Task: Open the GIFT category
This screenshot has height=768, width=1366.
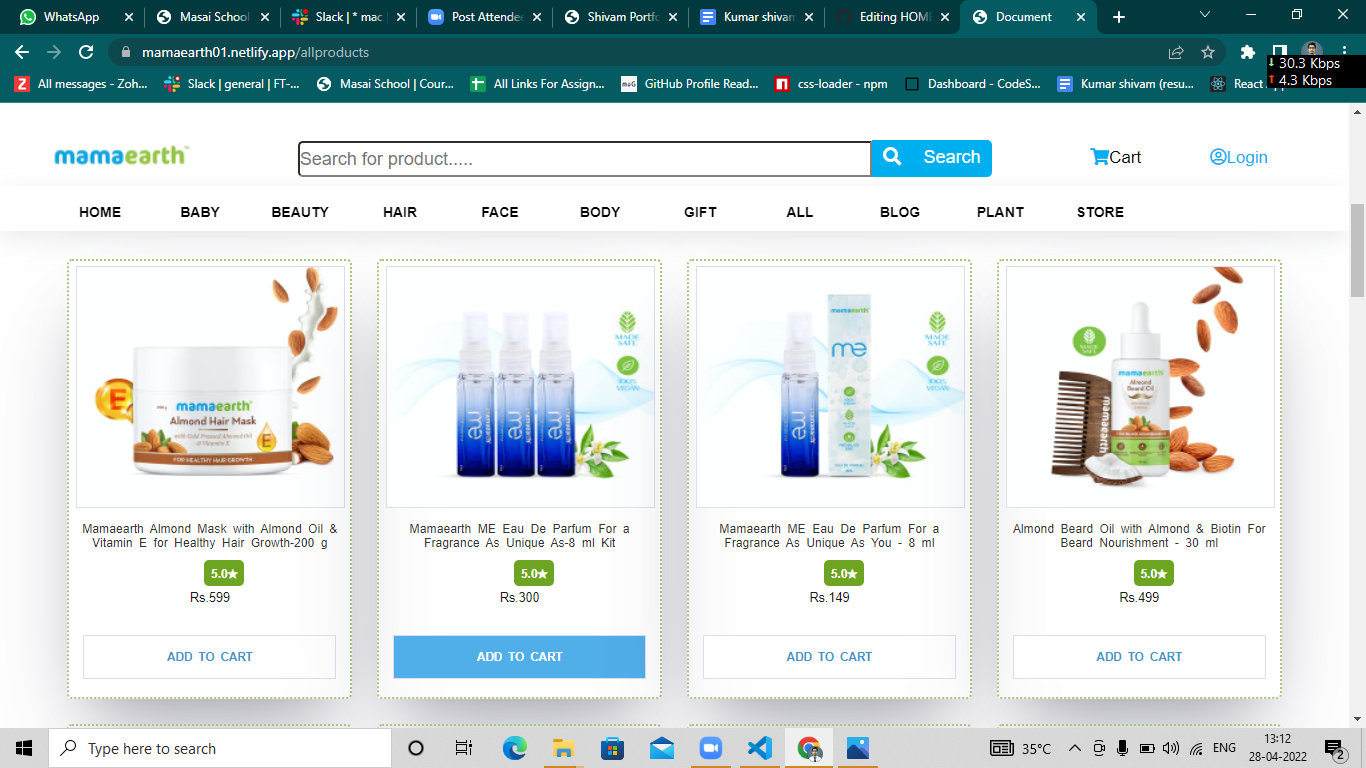Action: (700, 212)
